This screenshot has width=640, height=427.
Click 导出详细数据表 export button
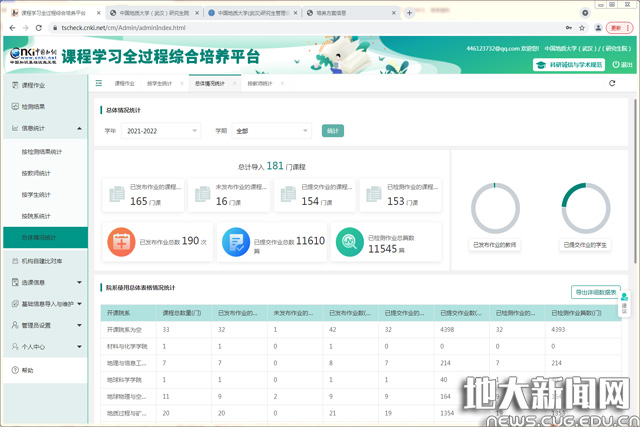pyautogui.click(x=596, y=292)
